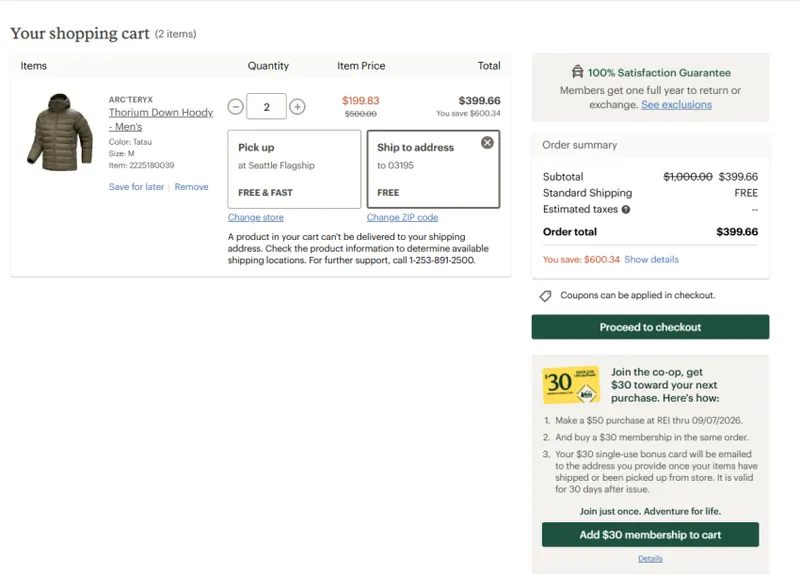Click the Size: M text

[121, 154]
